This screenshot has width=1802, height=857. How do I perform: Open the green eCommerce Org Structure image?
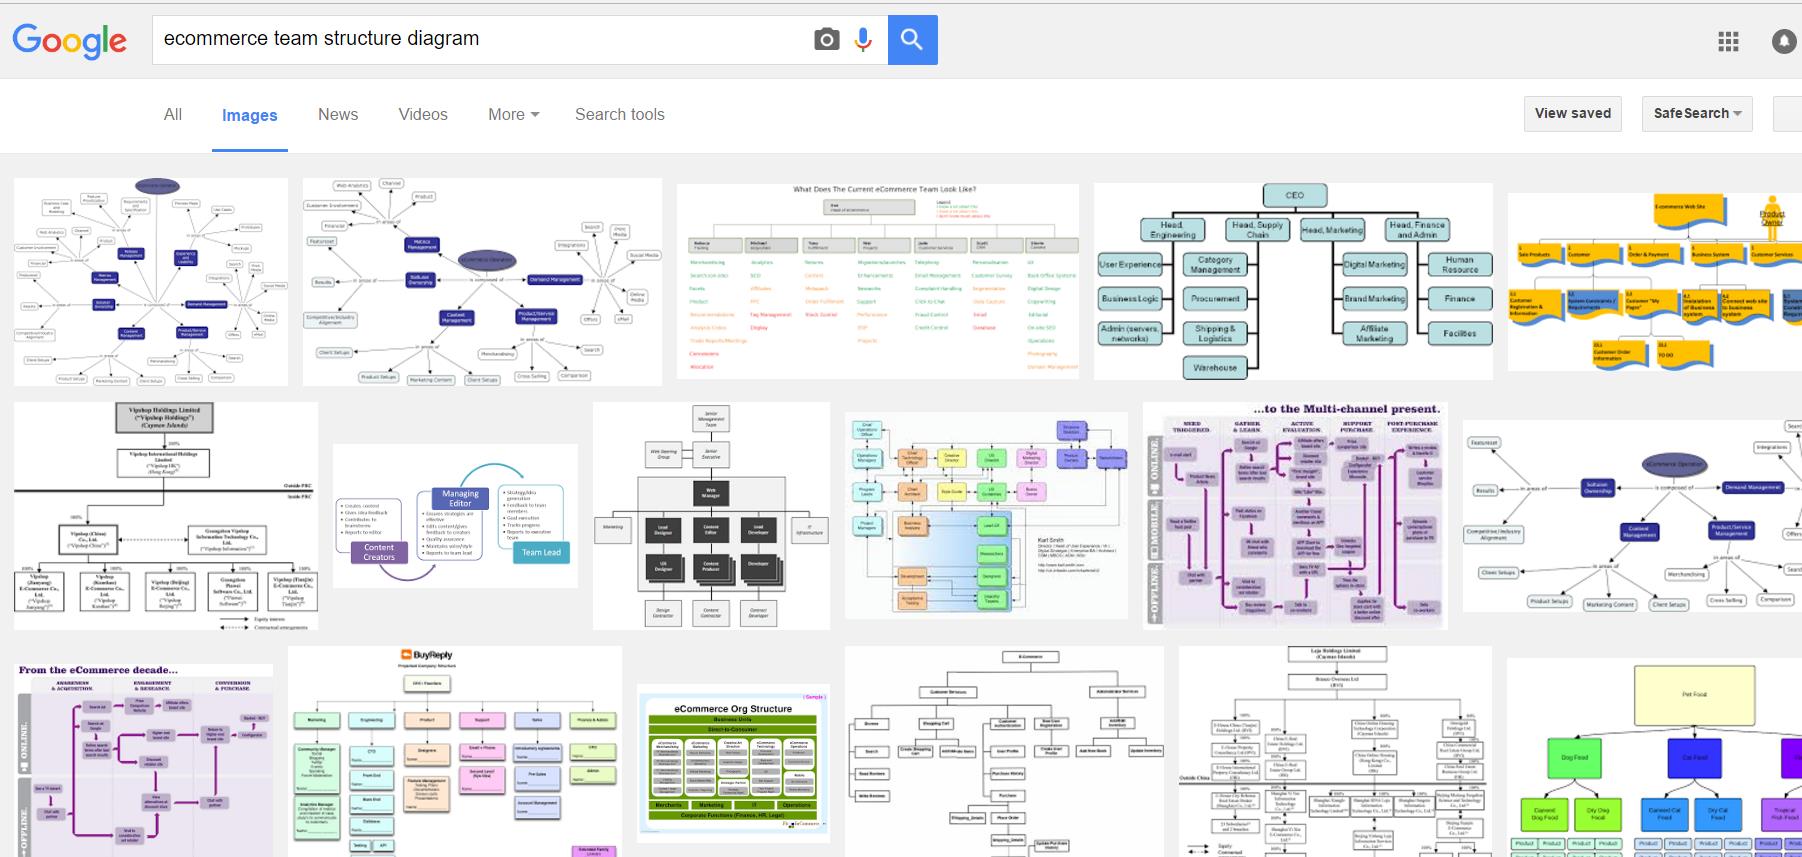click(733, 763)
